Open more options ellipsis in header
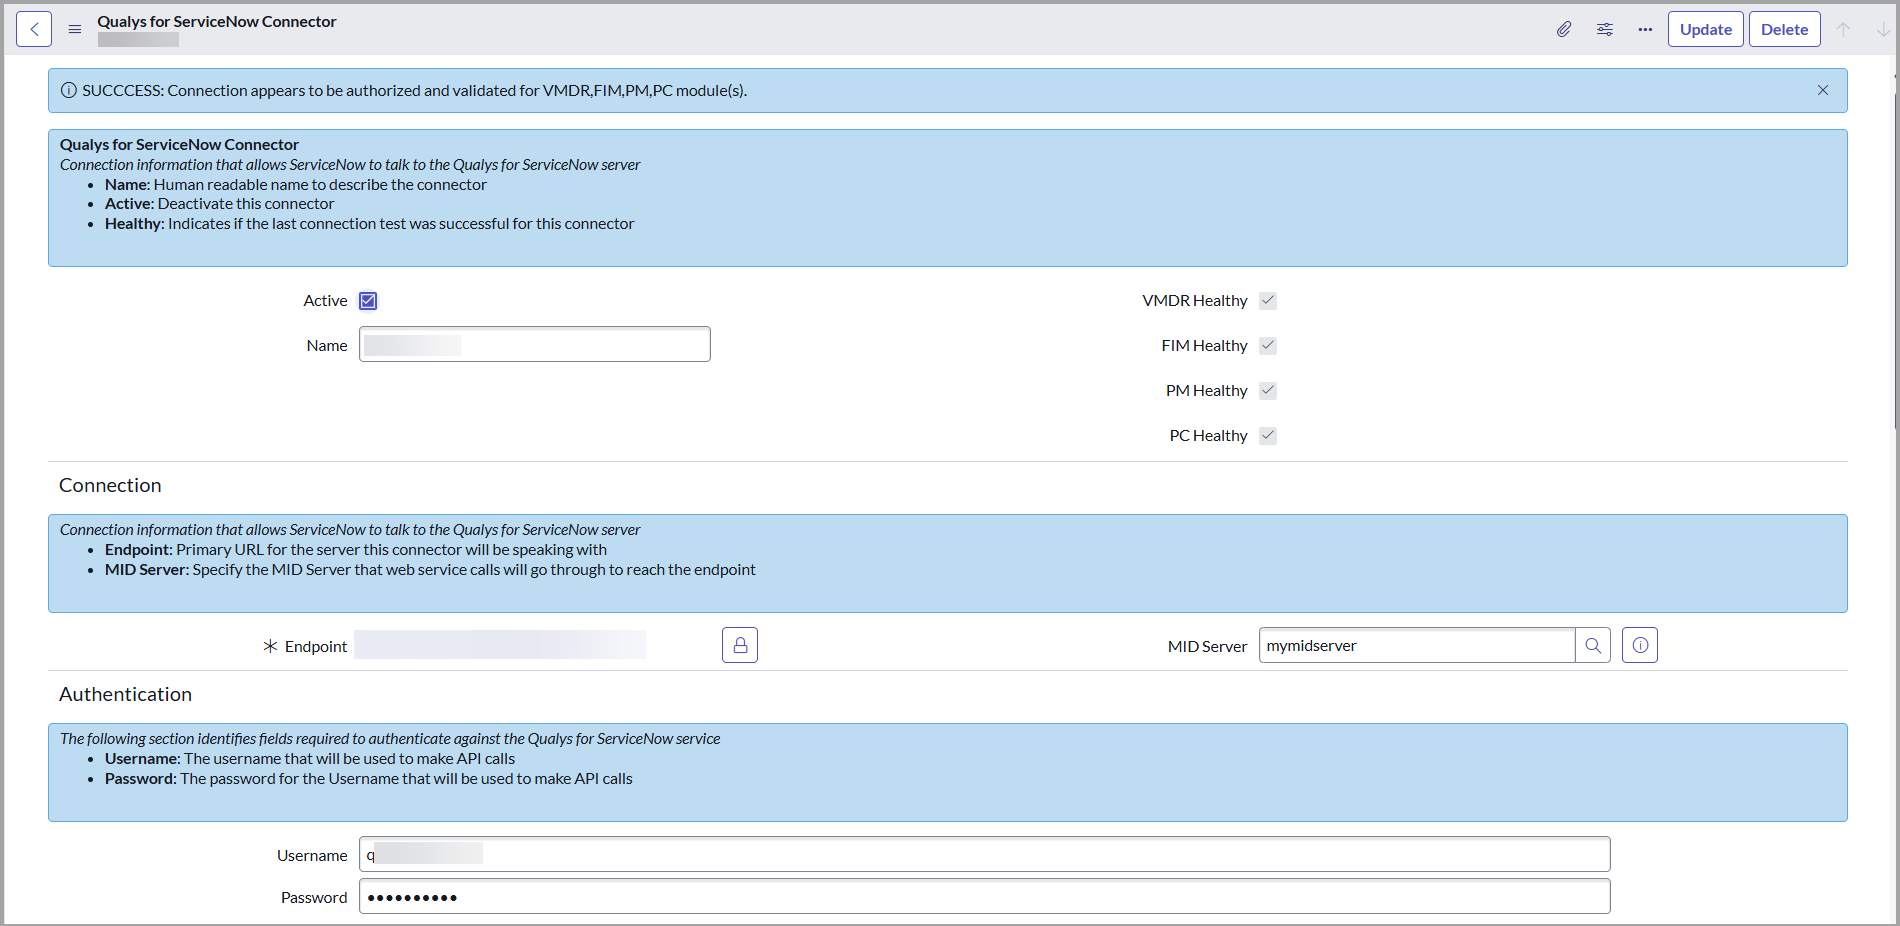Image resolution: width=1900 pixels, height=926 pixels. pos(1645,29)
